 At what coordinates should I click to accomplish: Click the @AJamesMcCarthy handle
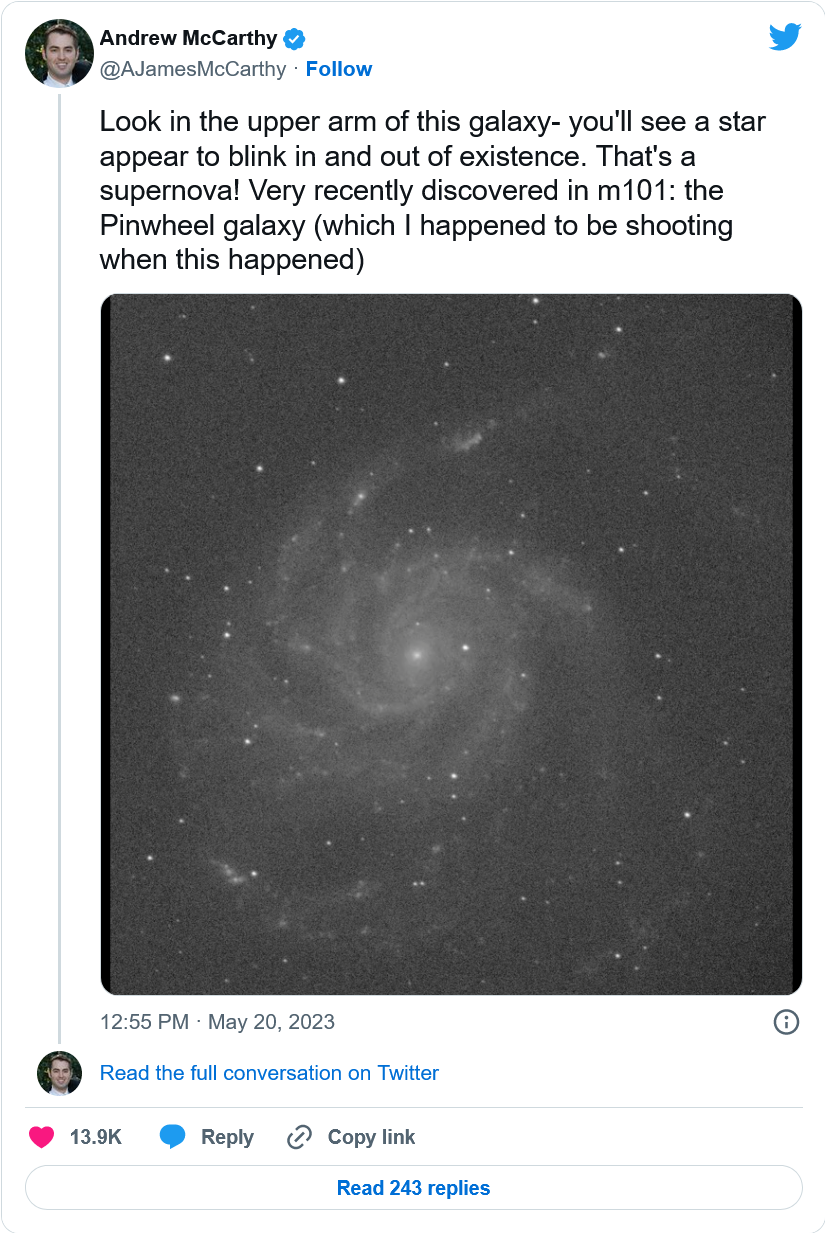pos(193,69)
